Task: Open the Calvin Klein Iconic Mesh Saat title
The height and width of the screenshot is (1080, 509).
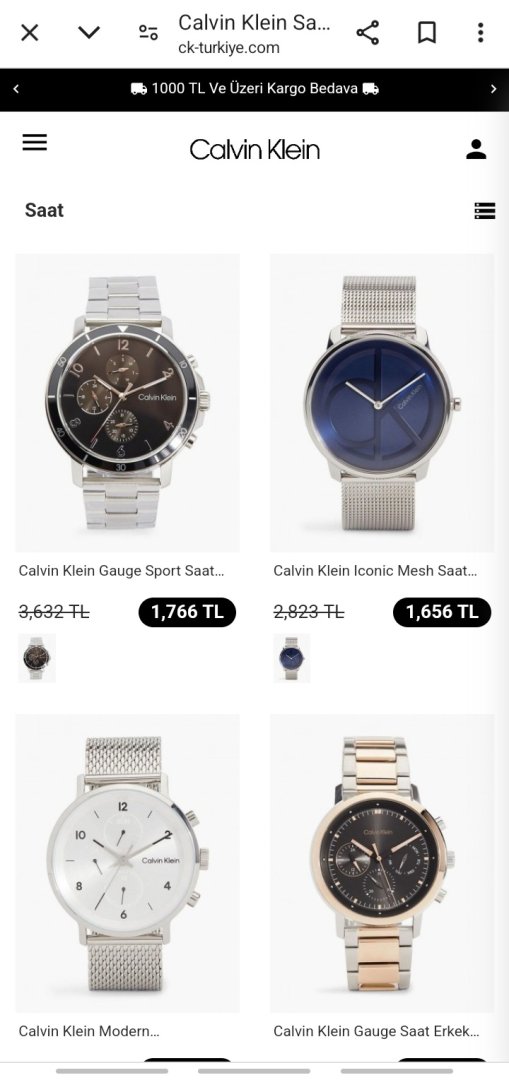Action: point(375,571)
